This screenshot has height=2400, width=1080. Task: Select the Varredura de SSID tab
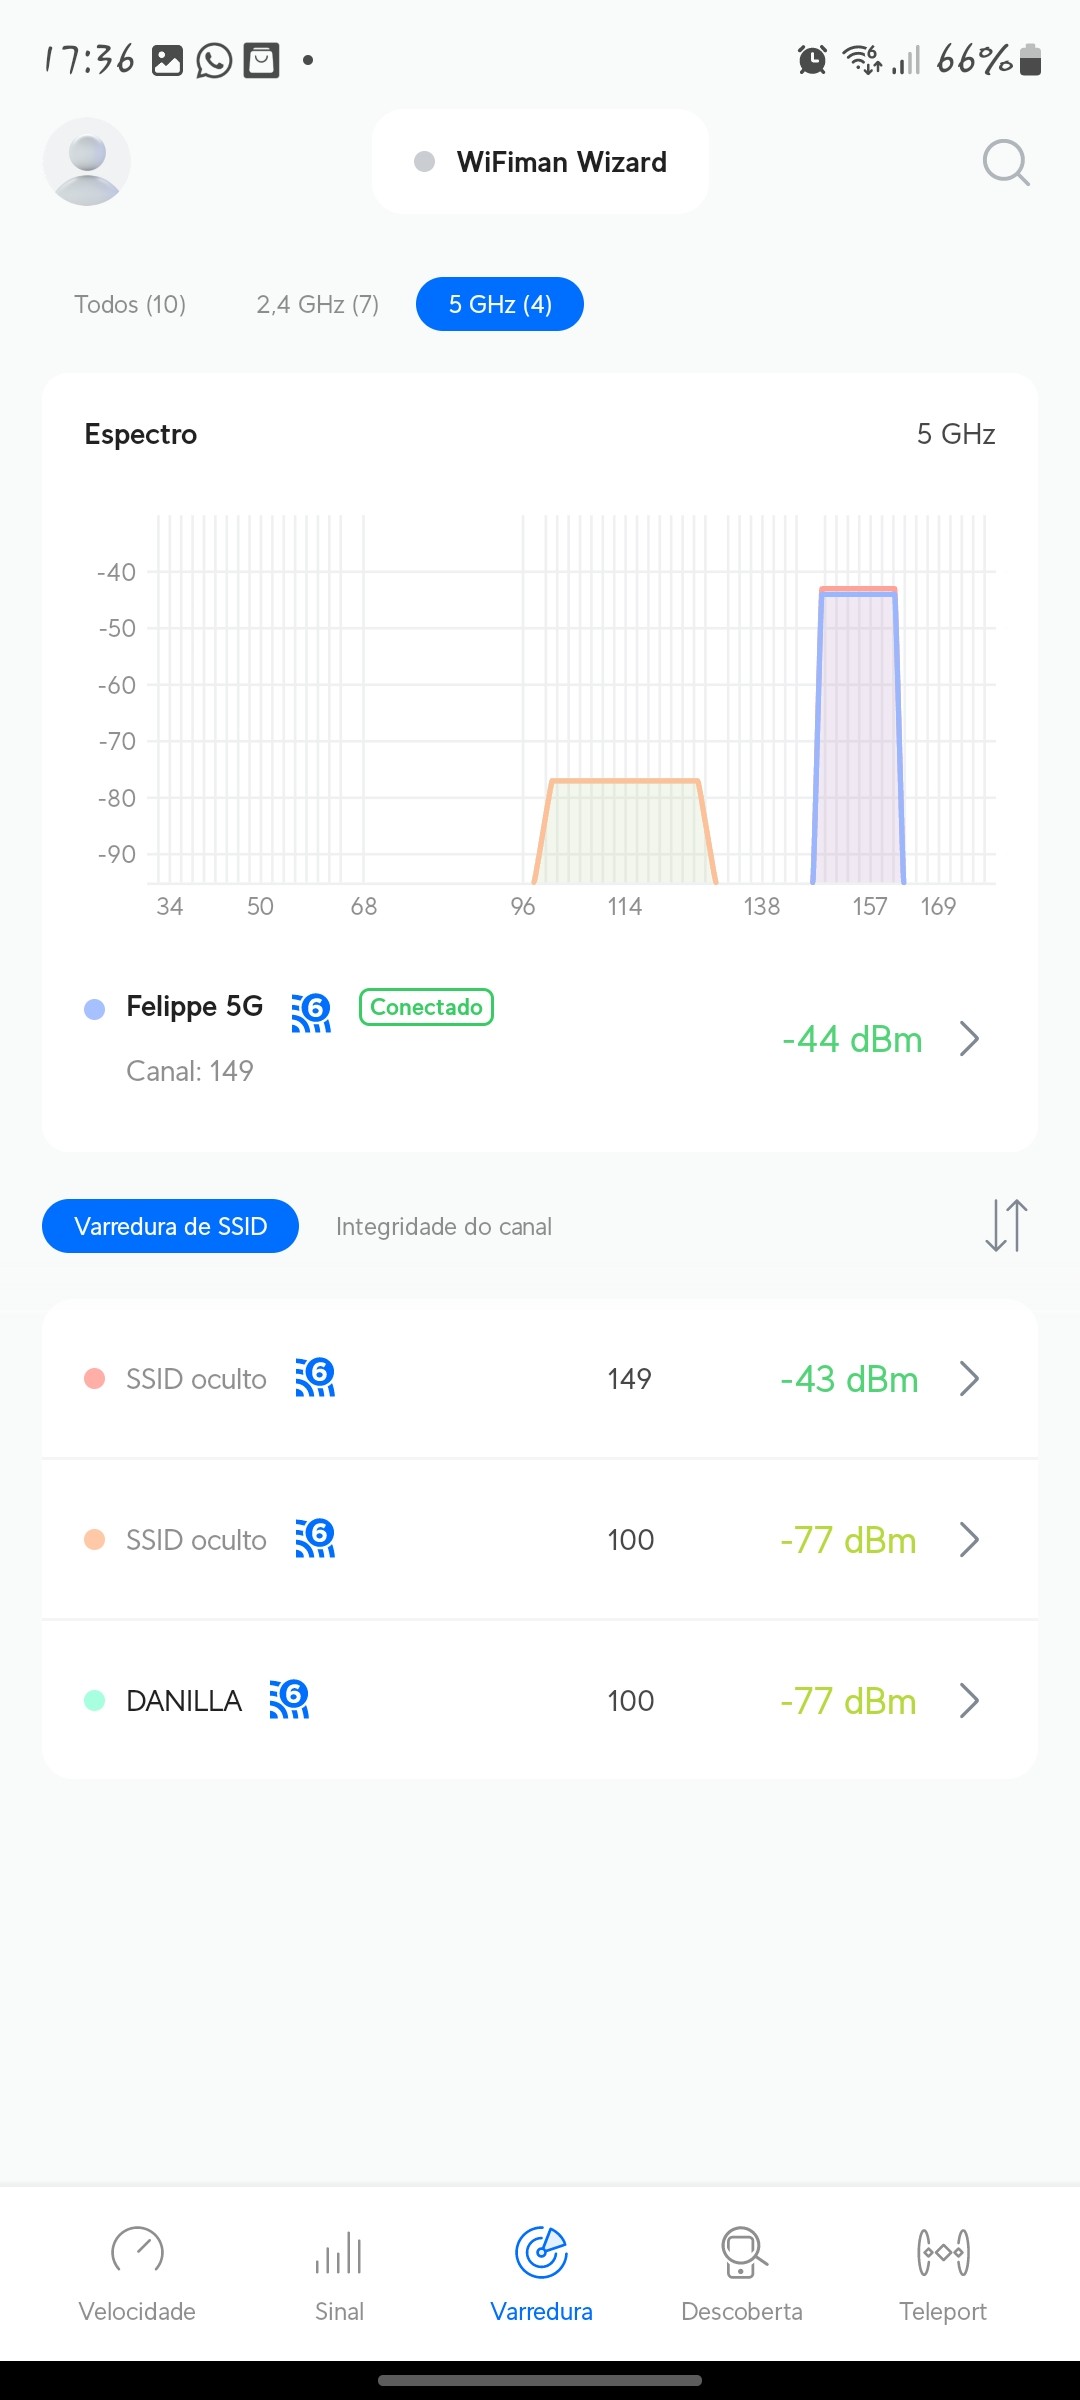click(x=170, y=1226)
